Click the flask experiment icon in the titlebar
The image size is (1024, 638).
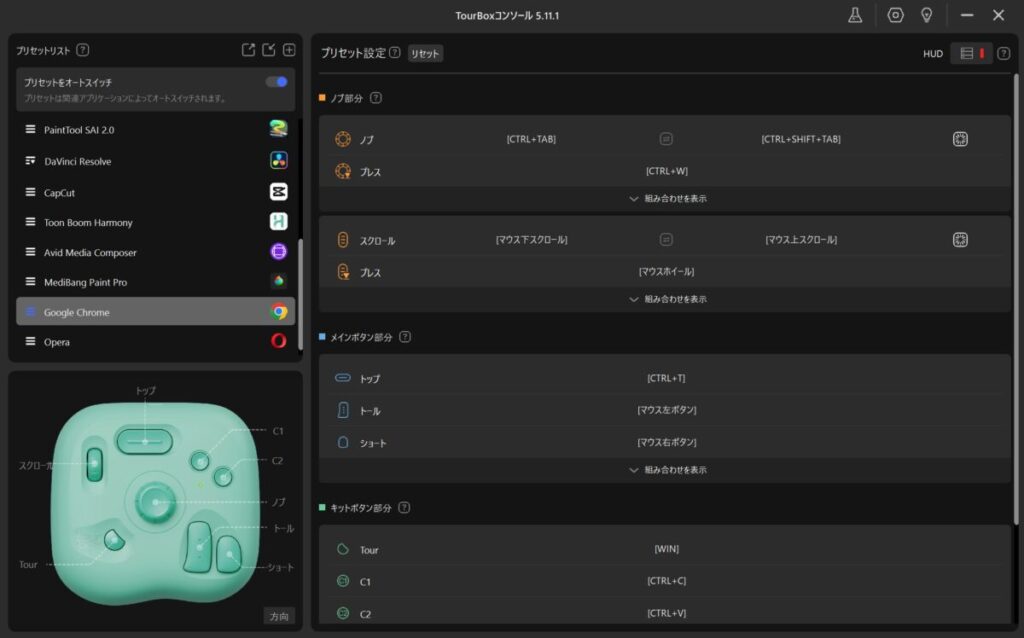tap(855, 15)
